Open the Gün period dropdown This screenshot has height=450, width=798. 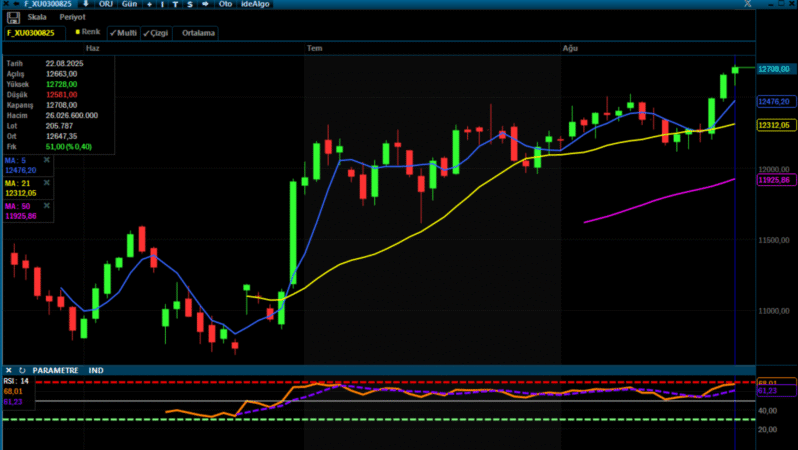pos(130,4)
